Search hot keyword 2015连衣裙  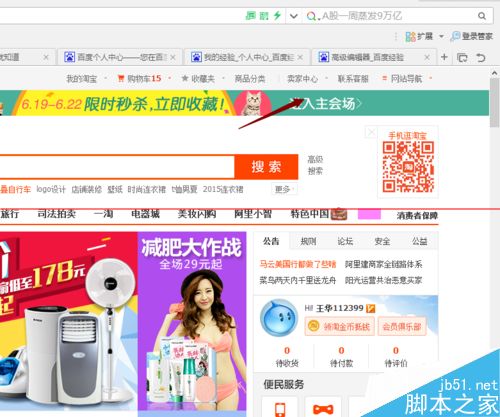point(223,189)
